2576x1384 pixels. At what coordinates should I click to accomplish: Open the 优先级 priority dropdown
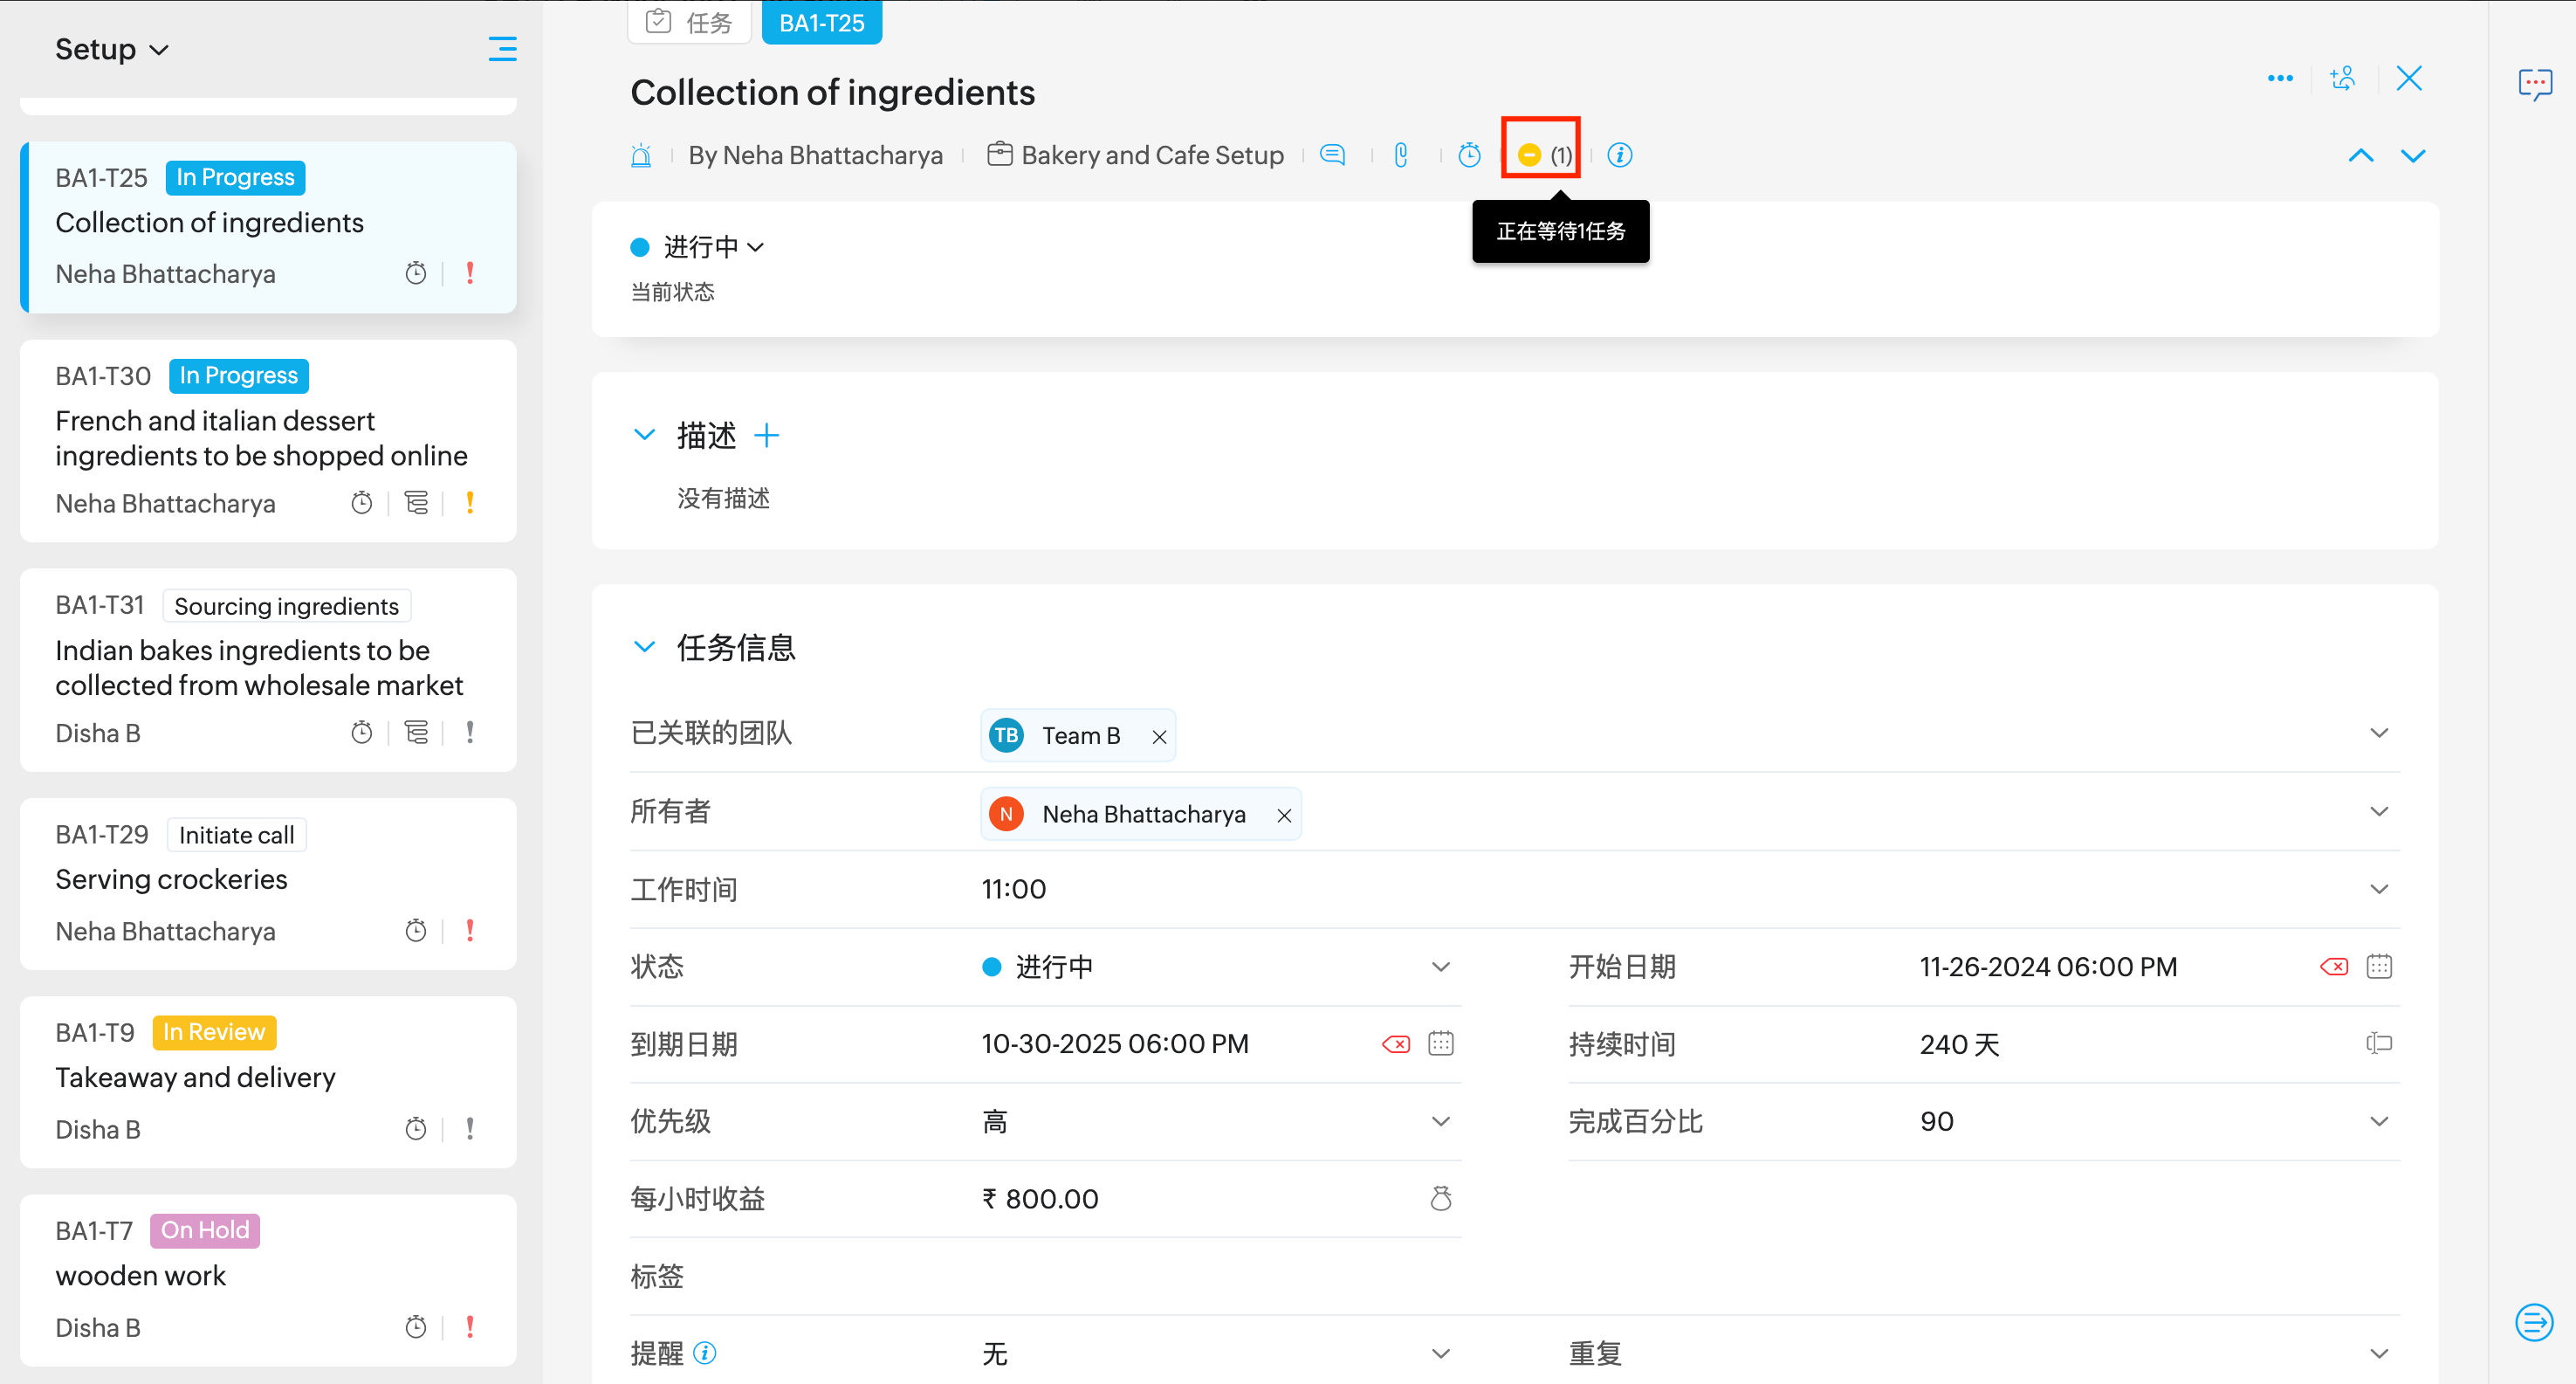pyautogui.click(x=1440, y=1122)
